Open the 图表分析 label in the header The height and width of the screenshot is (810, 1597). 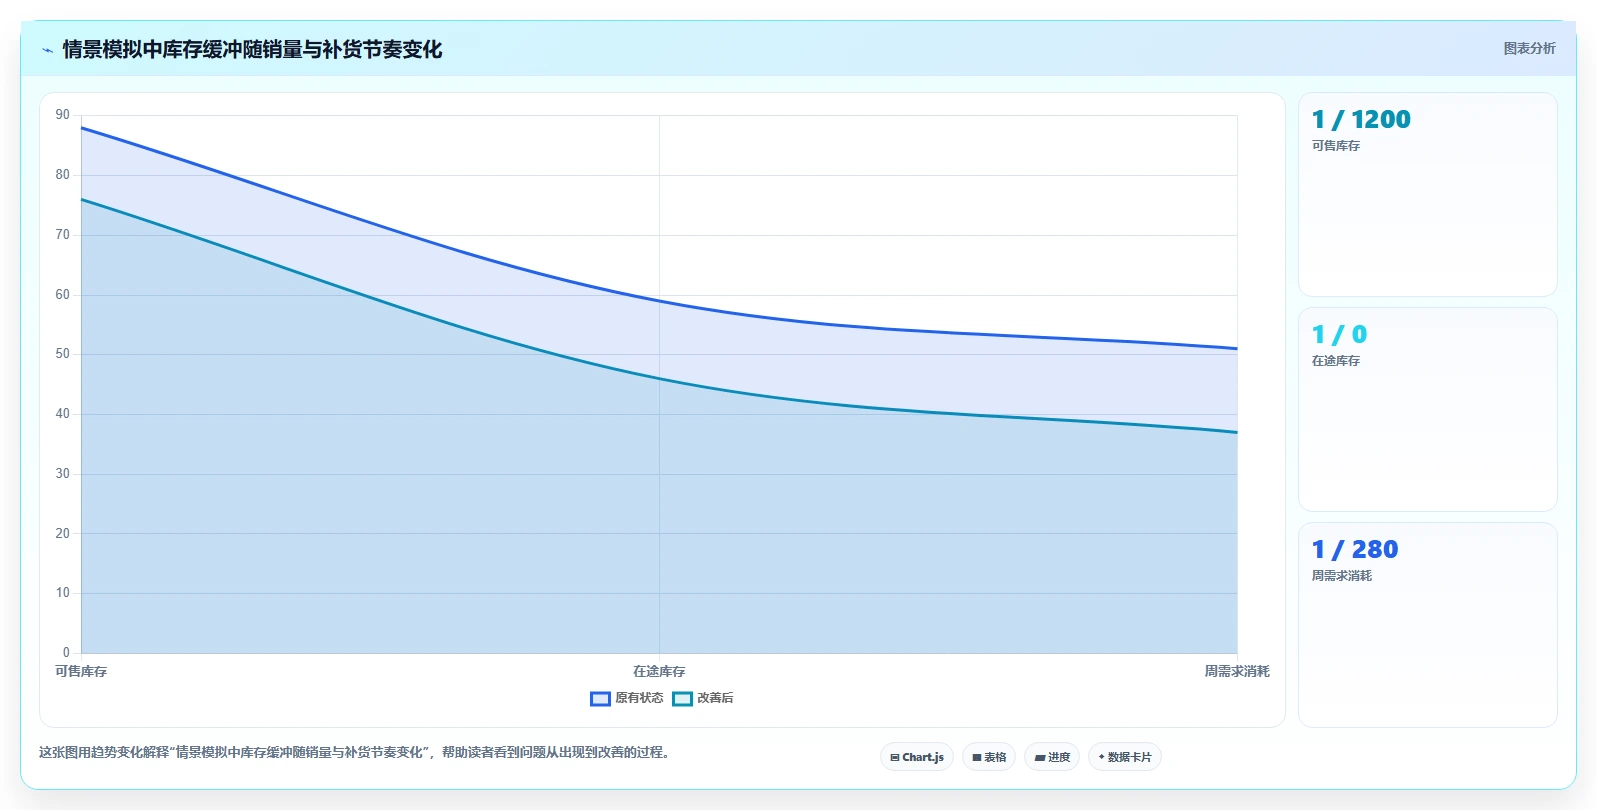pos(1529,48)
